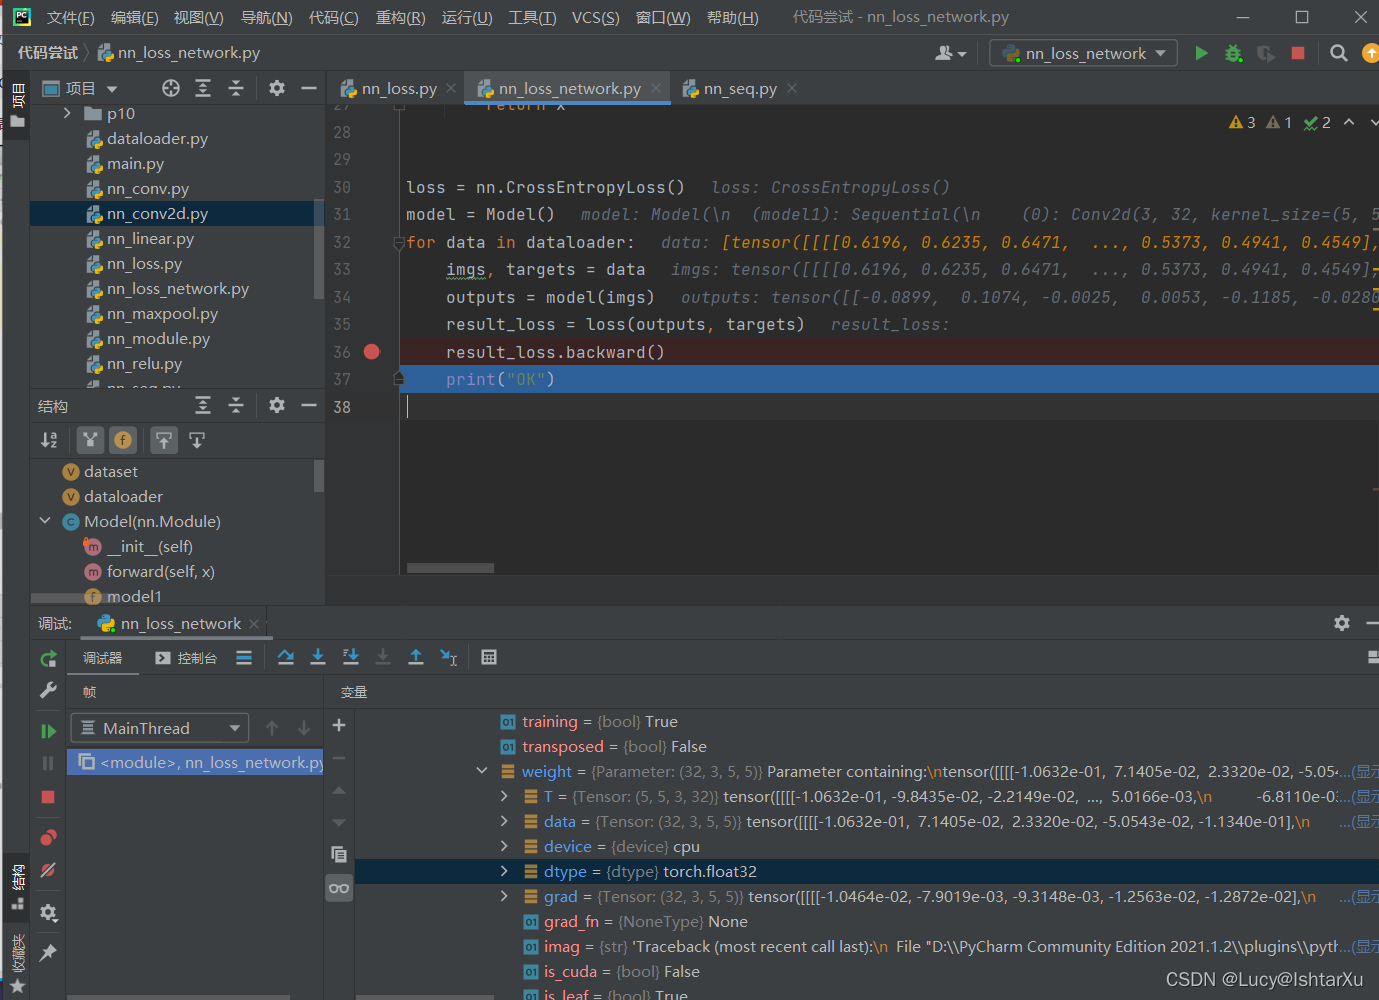
Task: Open nn_maxpool.py in project tree
Action: [x=162, y=313]
